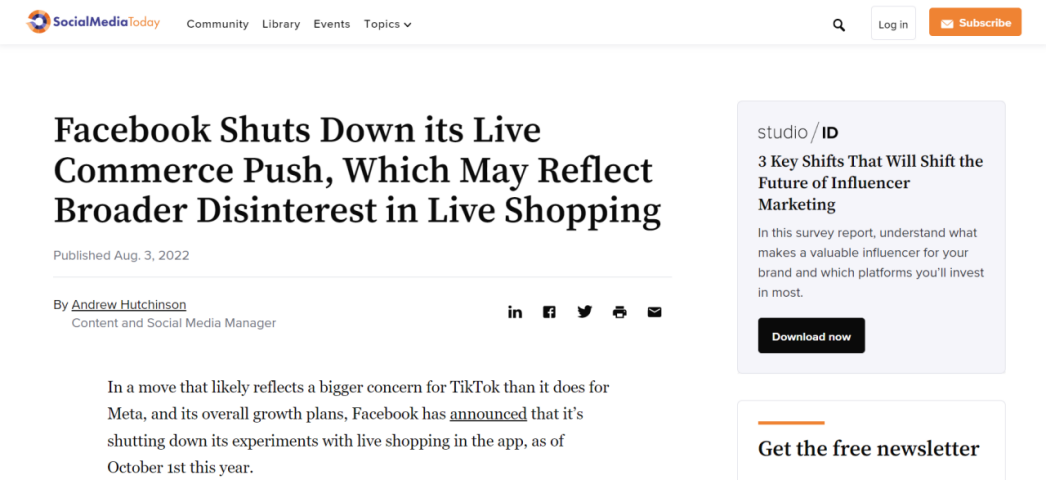The image size is (1047, 480).
Task: Open the "3 Key Shifts" report title
Action: pyautogui.click(x=870, y=183)
